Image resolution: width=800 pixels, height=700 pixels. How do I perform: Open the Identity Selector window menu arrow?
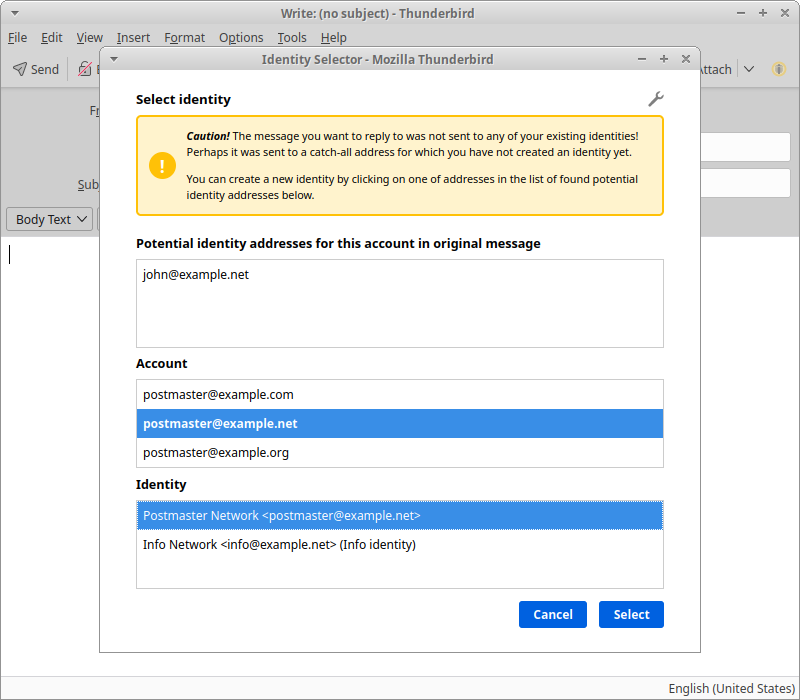114,59
